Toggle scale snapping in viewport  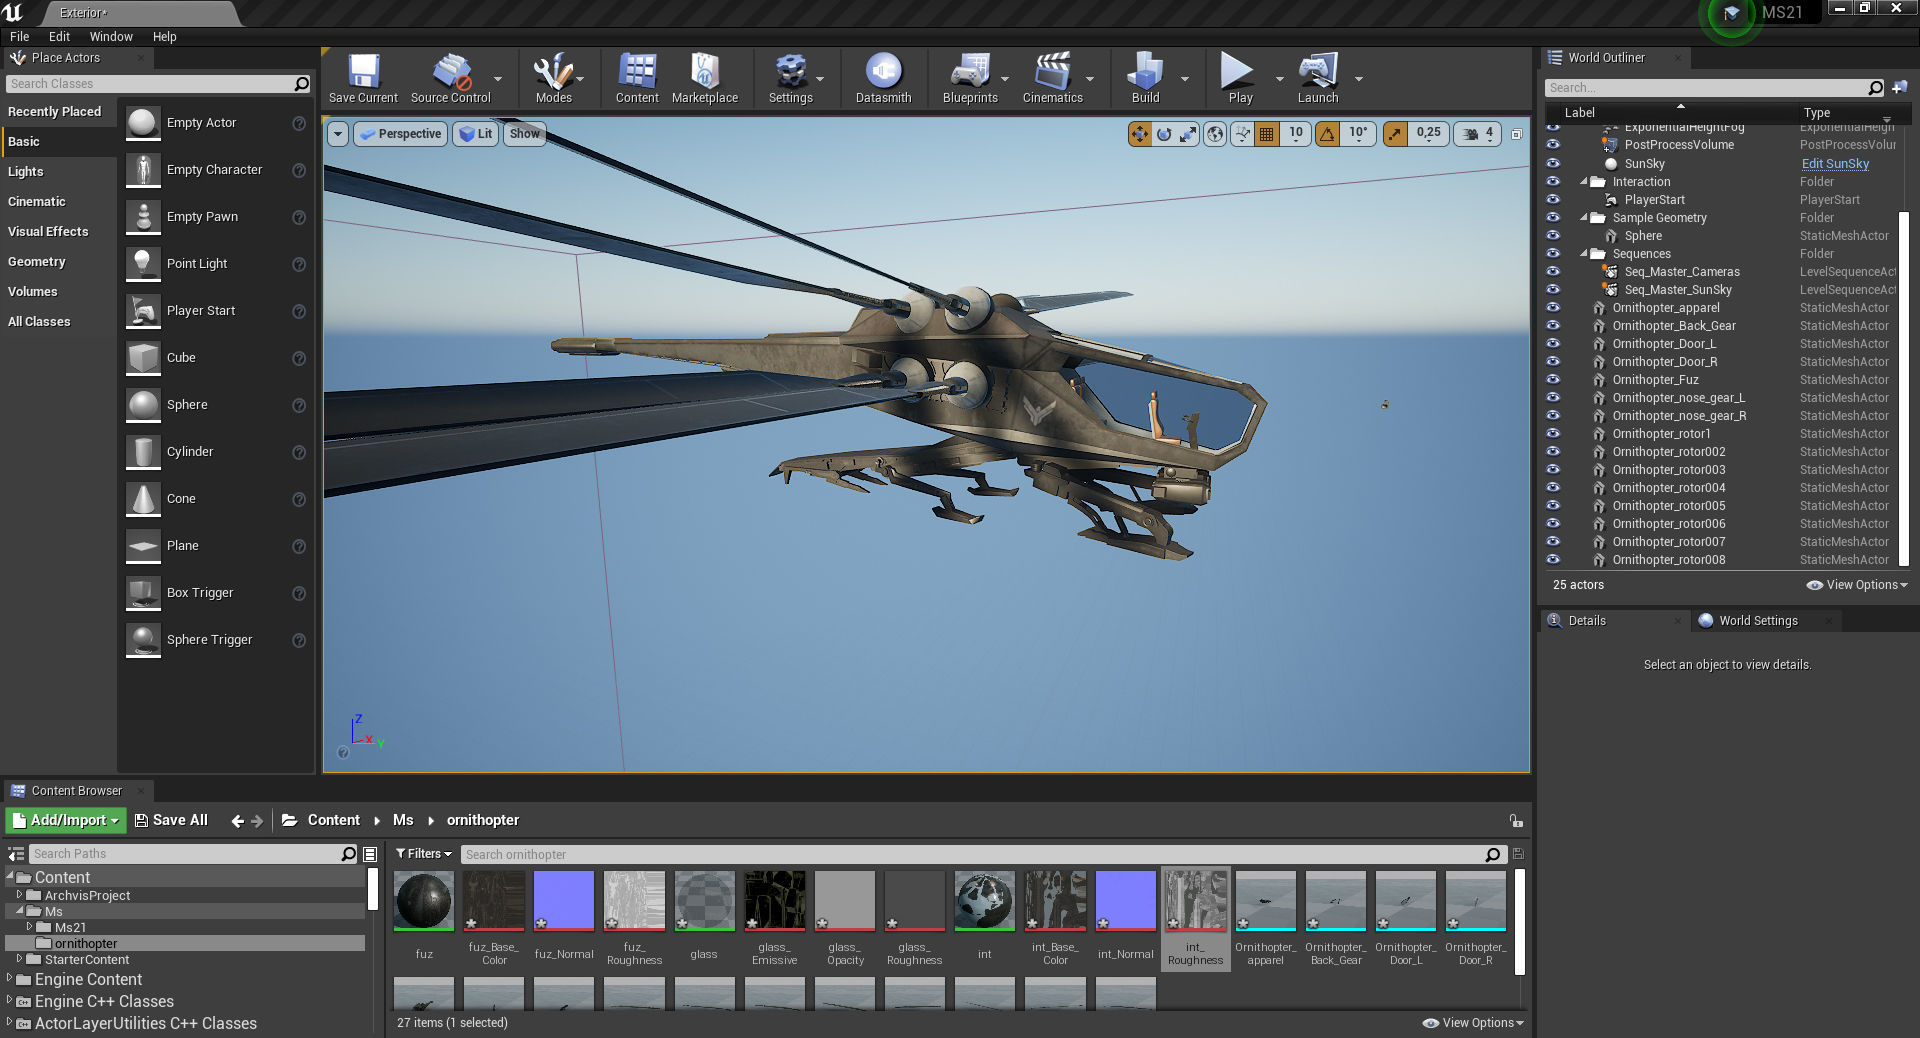tap(1395, 134)
